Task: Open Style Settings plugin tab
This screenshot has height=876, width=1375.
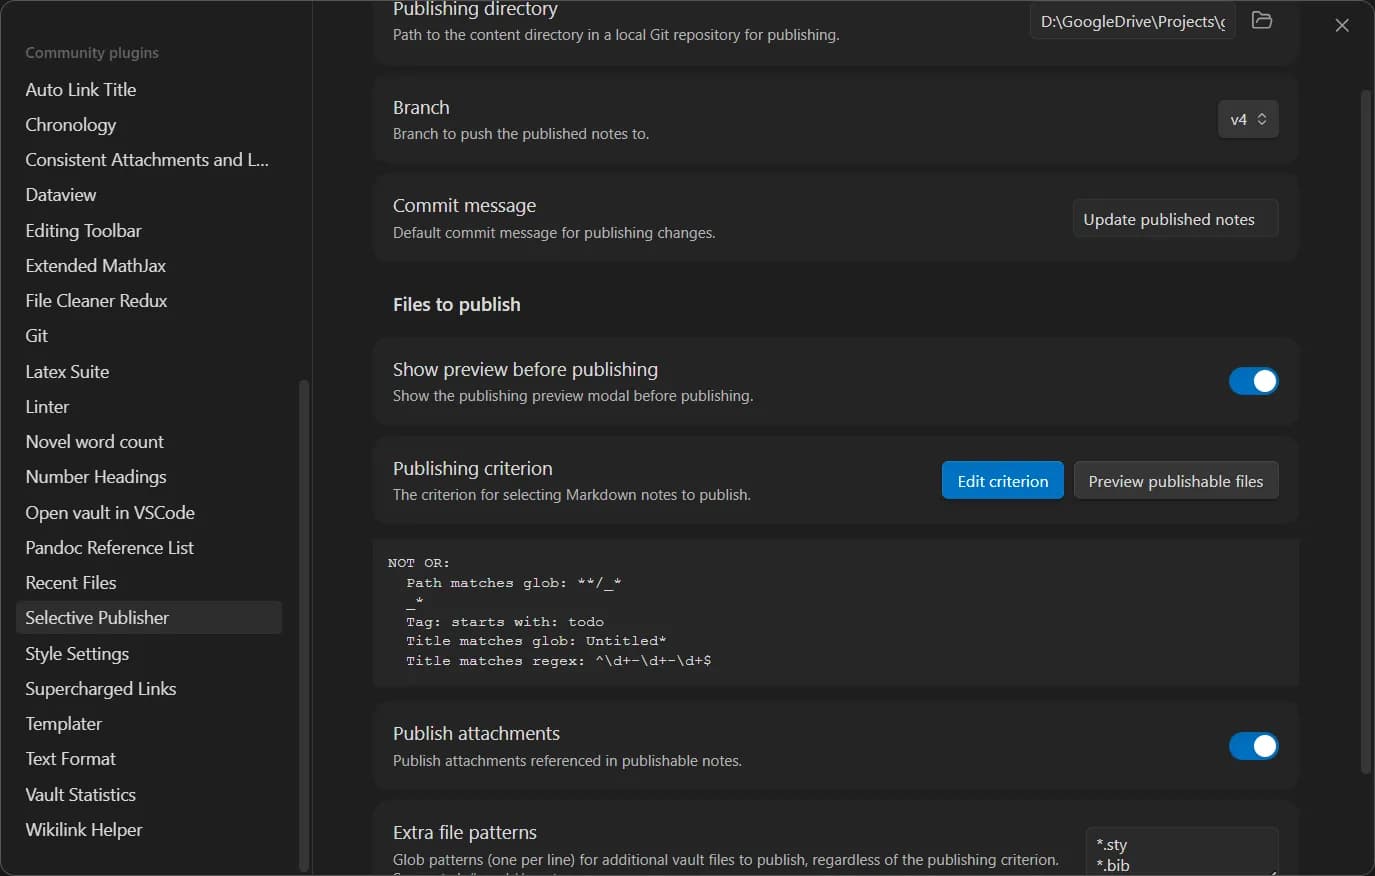Action: 149,654
